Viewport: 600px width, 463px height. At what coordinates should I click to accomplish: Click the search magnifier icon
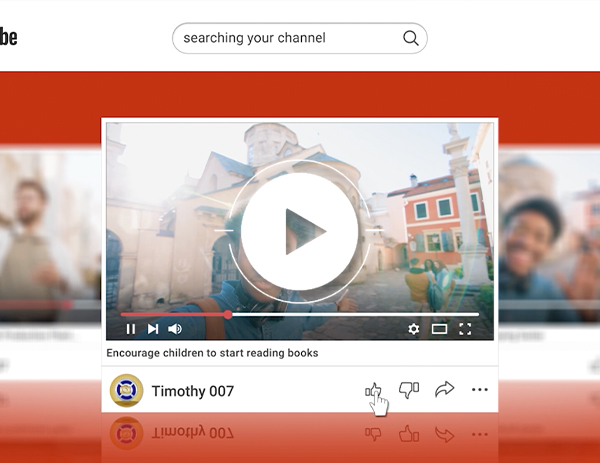click(x=410, y=39)
